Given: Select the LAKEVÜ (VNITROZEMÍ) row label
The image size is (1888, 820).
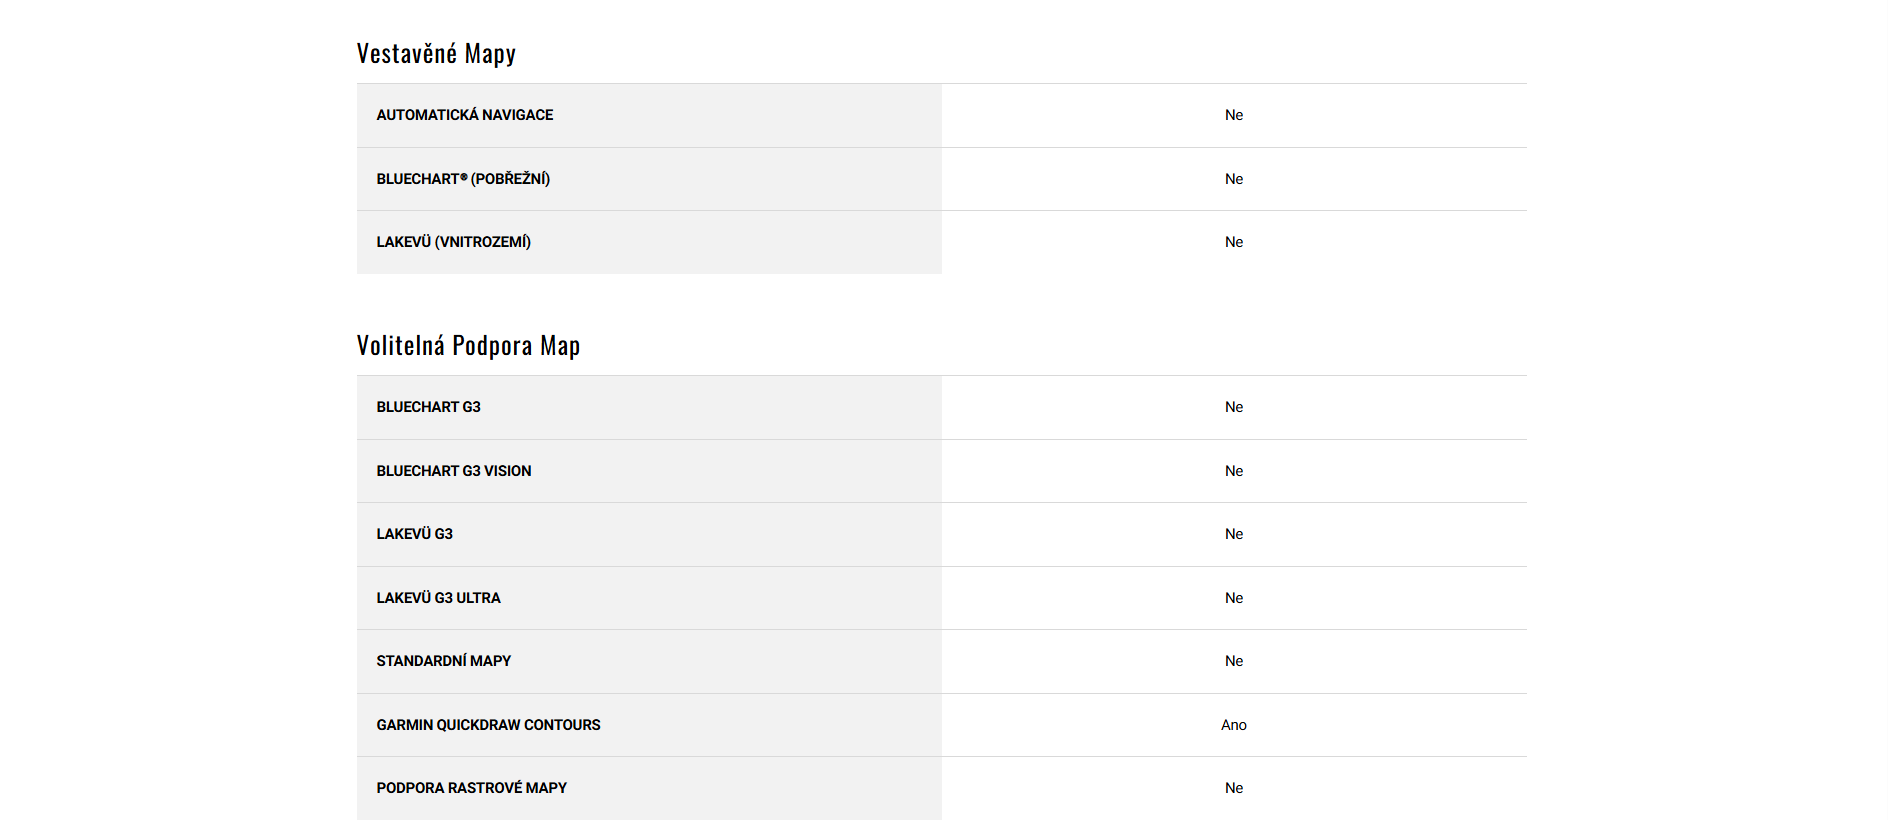Looking at the screenshot, I should pyautogui.click(x=454, y=242).
